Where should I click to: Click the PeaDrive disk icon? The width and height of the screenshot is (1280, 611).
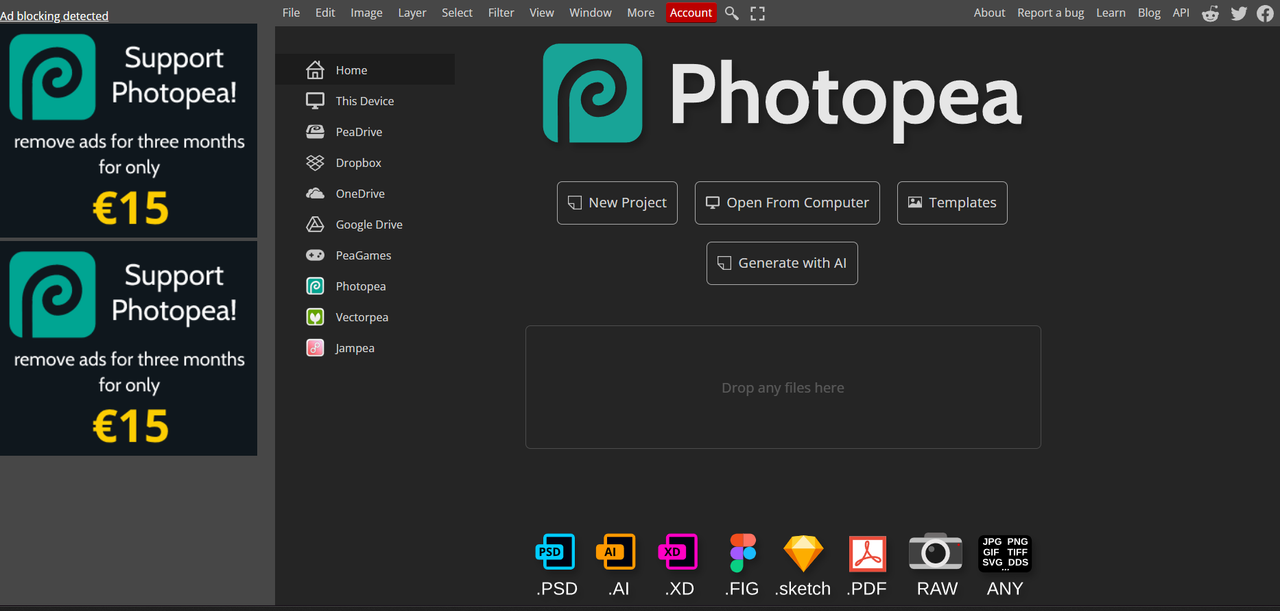pyautogui.click(x=315, y=132)
